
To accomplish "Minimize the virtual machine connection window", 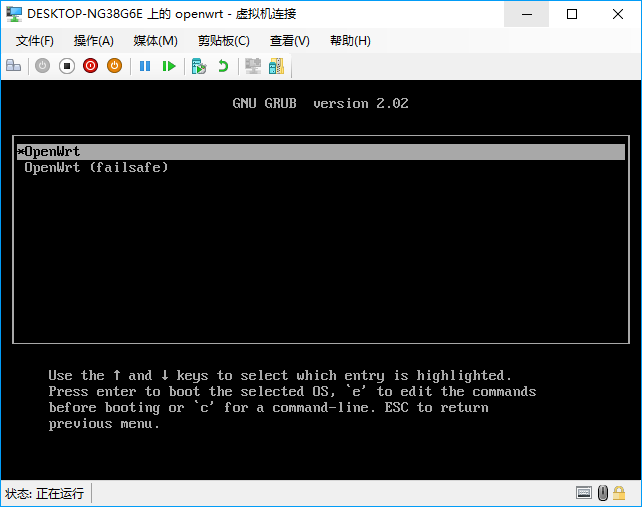I will 527,14.
